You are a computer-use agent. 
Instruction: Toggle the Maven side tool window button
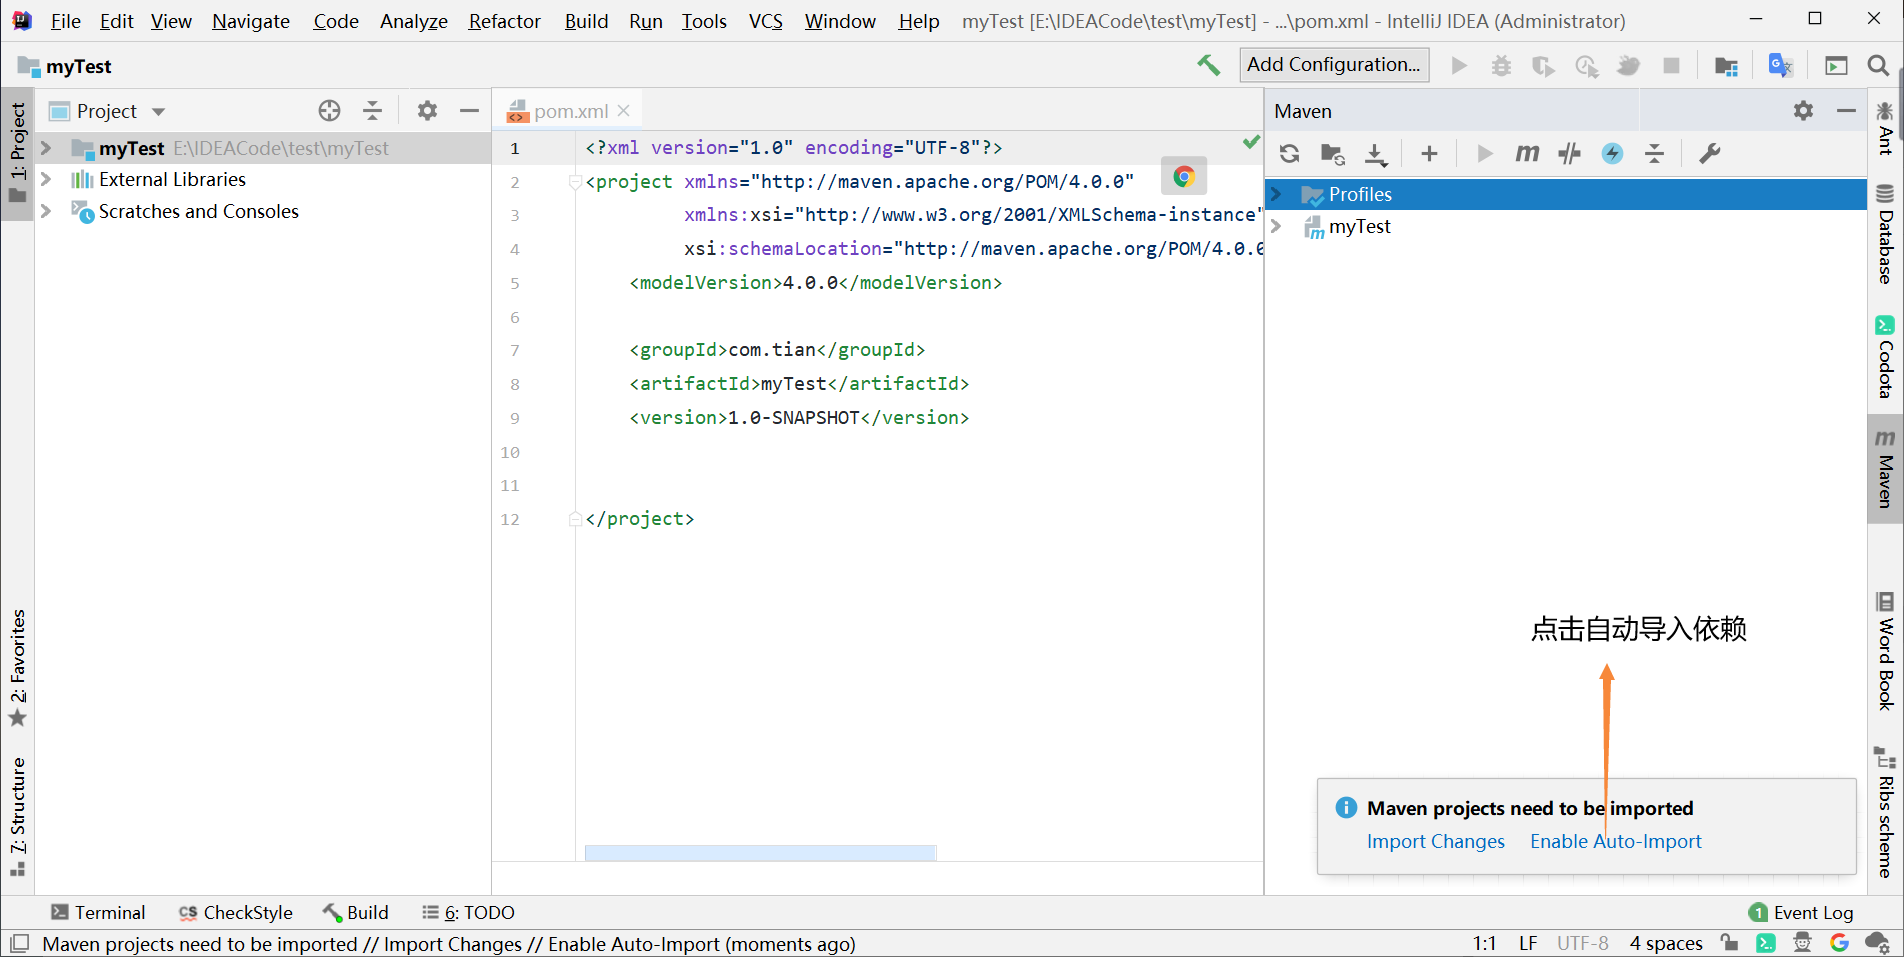(x=1885, y=469)
